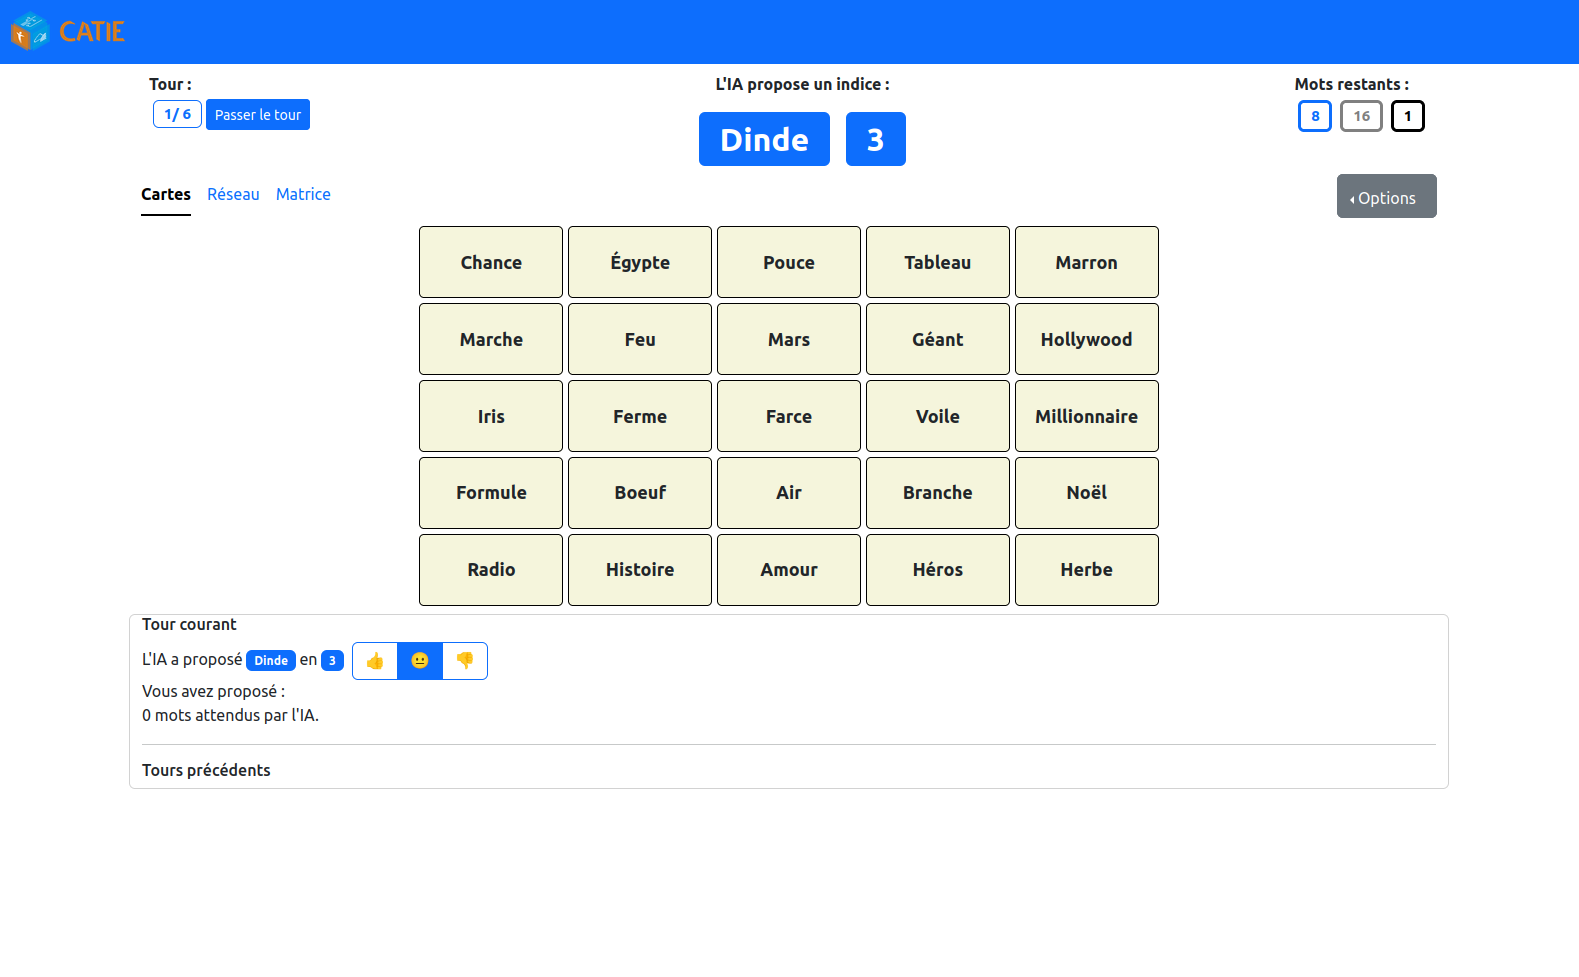The width and height of the screenshot is (1579, 977).
Task: Click the 1/6 turn counter badge
Action: (177, 114)
